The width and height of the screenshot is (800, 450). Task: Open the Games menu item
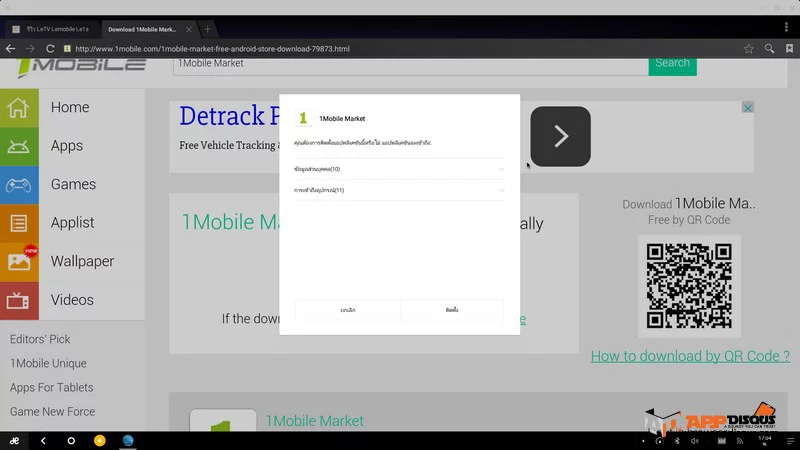[73, 184]
